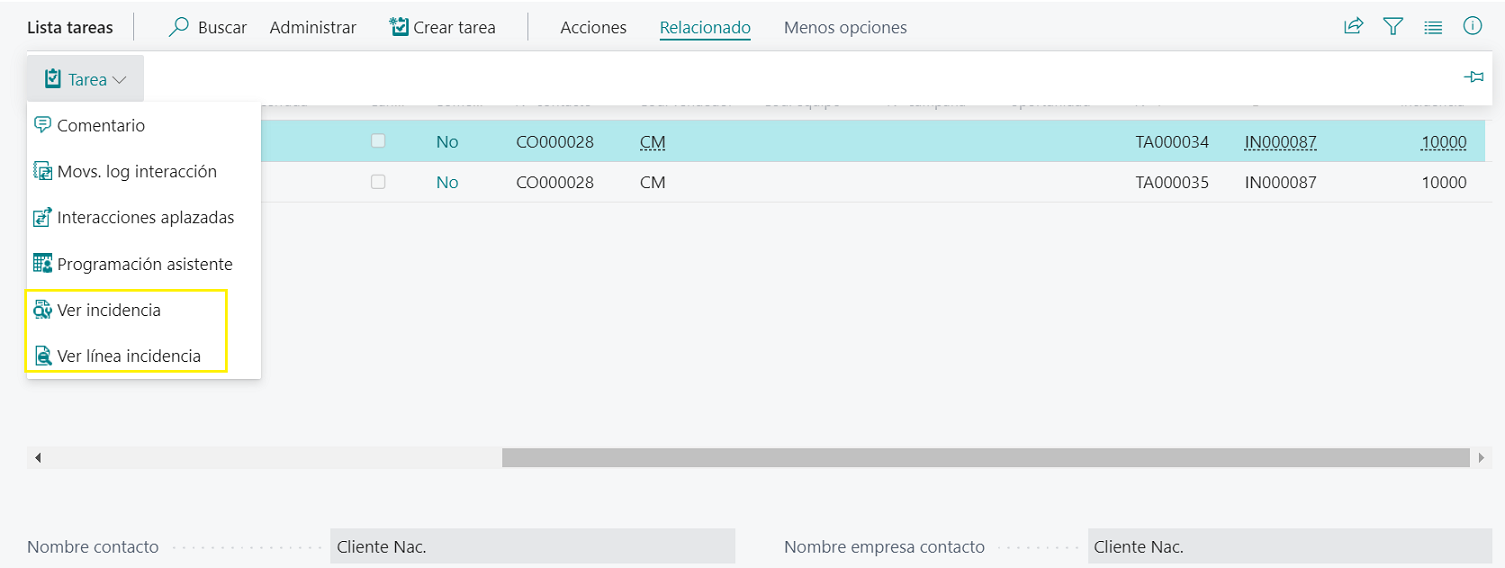Click the share icon in top toolbar

pyautogui.click(x=1353, y=27)
